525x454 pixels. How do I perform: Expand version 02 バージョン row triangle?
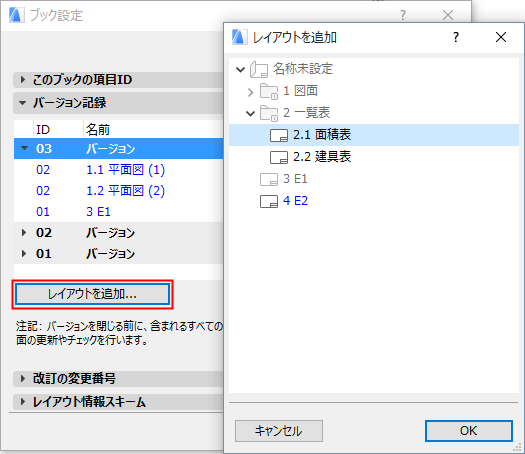tap(24, 233)
